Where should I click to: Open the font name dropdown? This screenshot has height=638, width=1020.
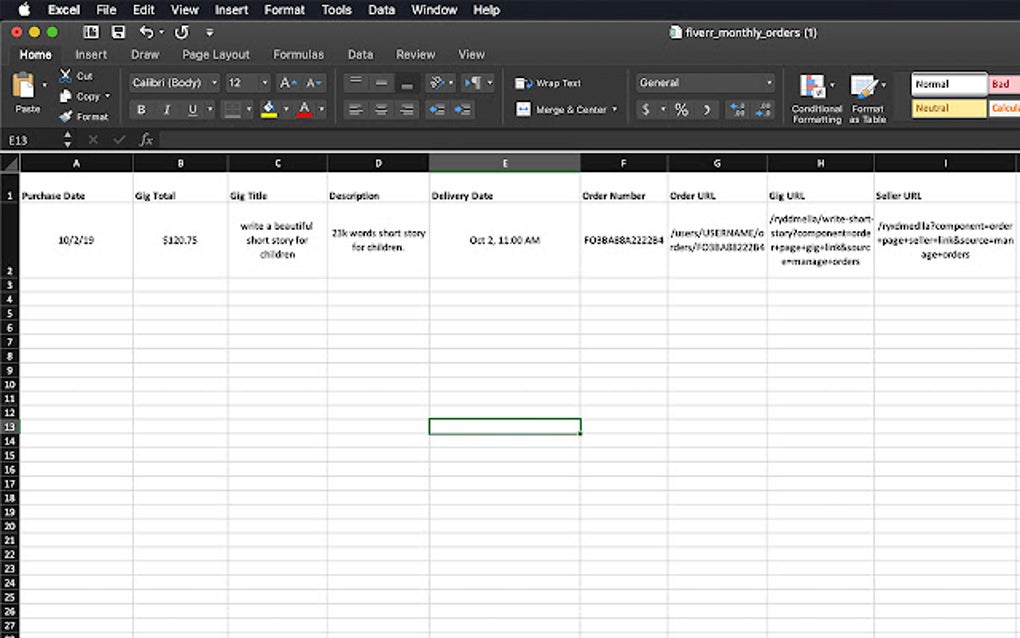214,83
